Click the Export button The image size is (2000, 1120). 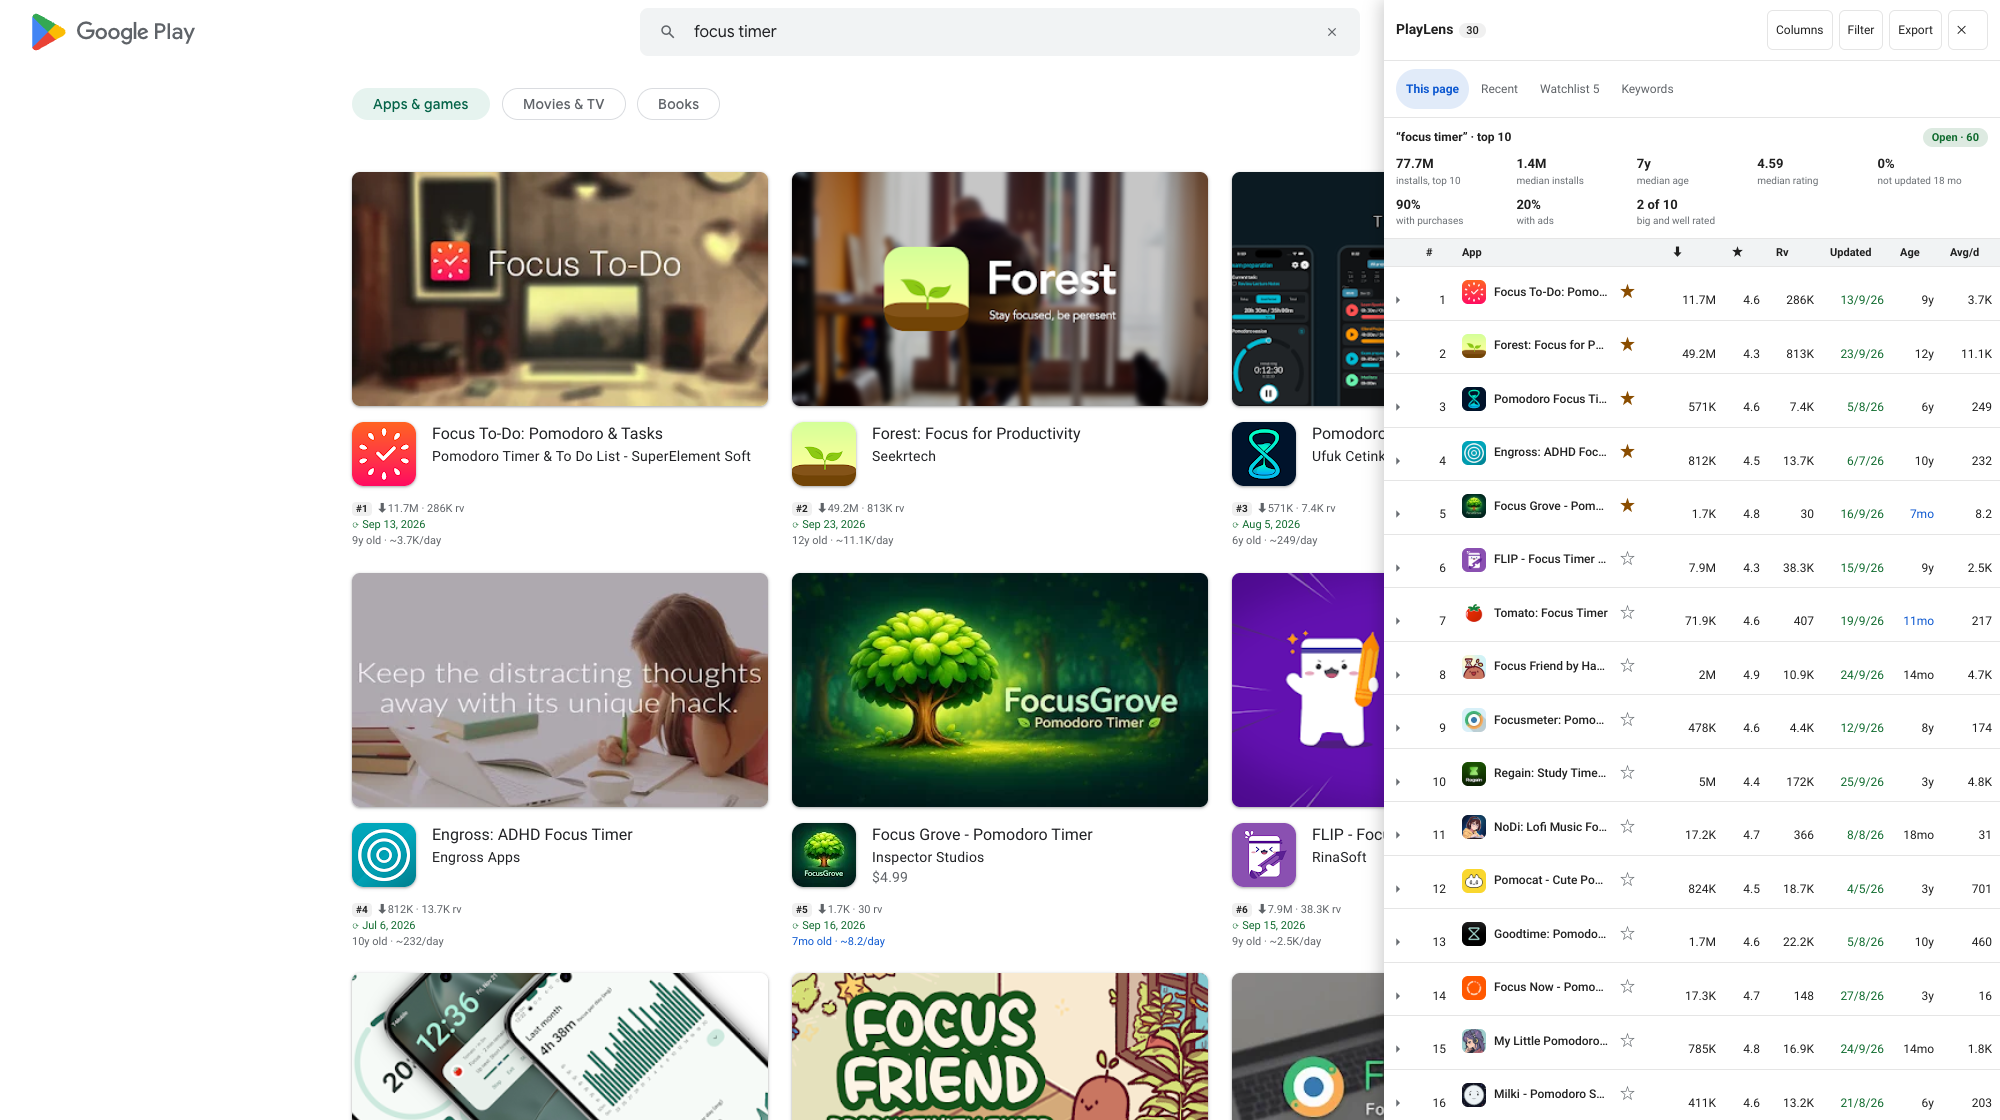(1915, 30)
